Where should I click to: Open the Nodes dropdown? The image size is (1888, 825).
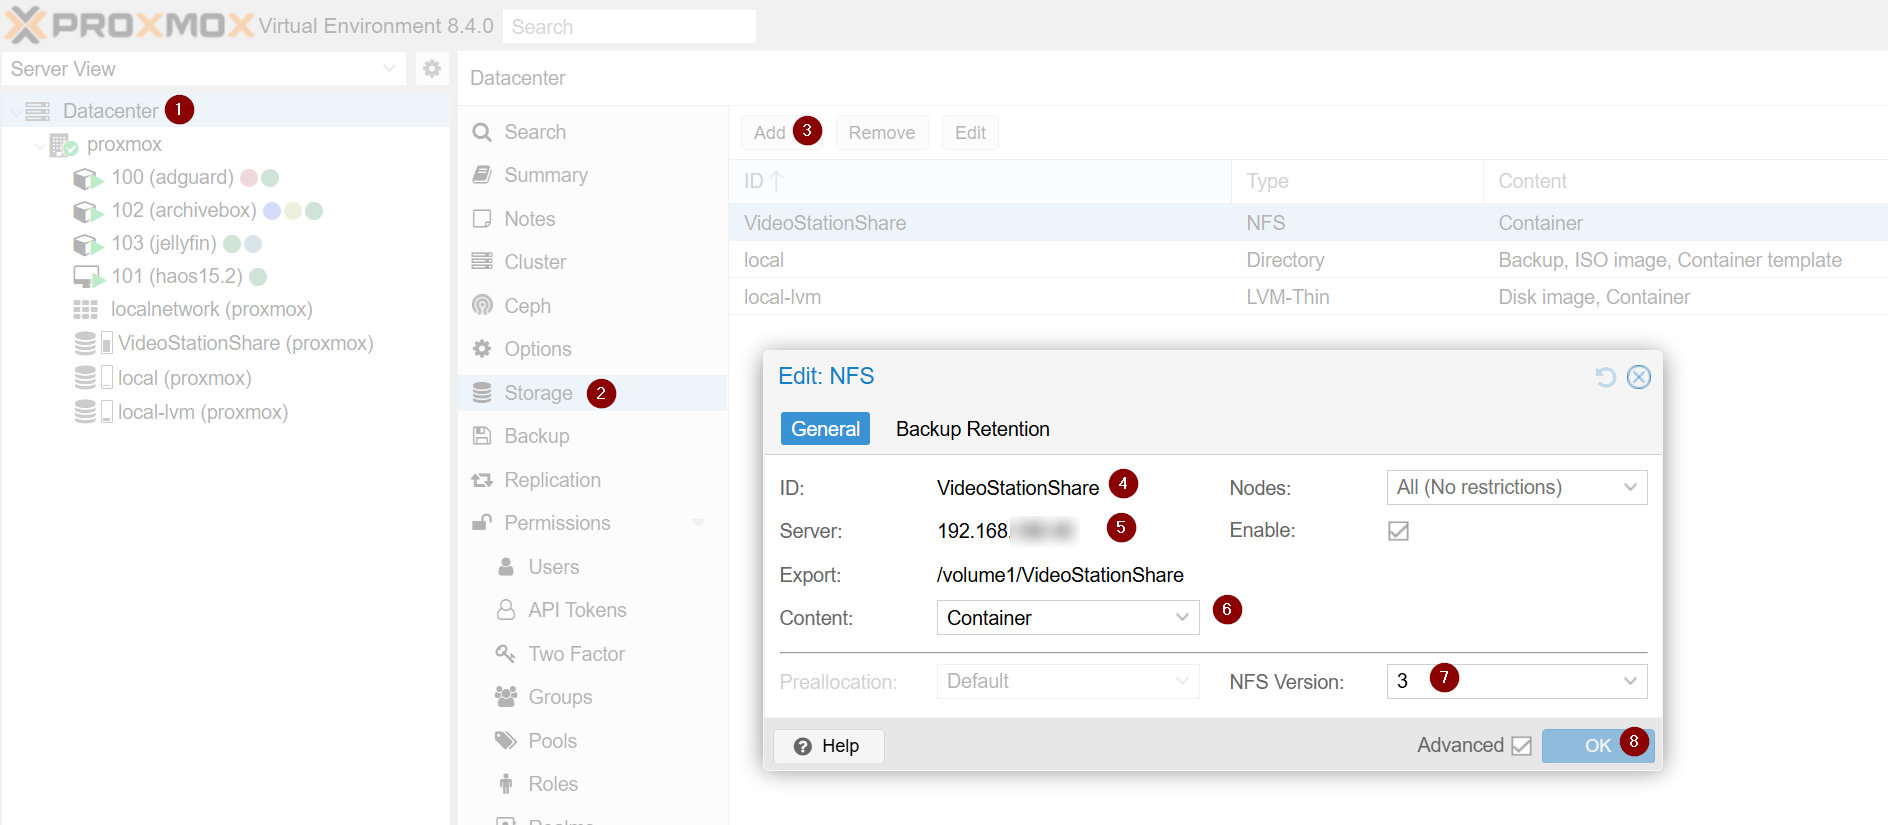[1630, 487]
